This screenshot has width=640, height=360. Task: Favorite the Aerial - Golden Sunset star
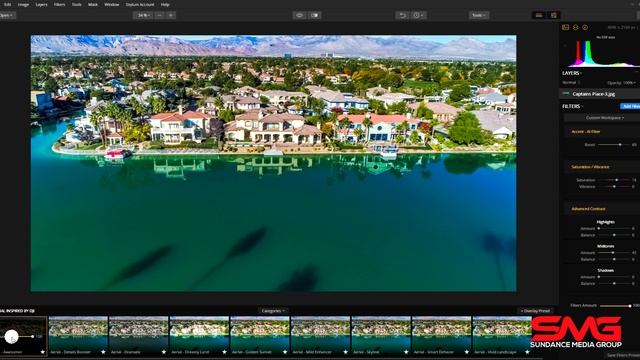point(285,352)
